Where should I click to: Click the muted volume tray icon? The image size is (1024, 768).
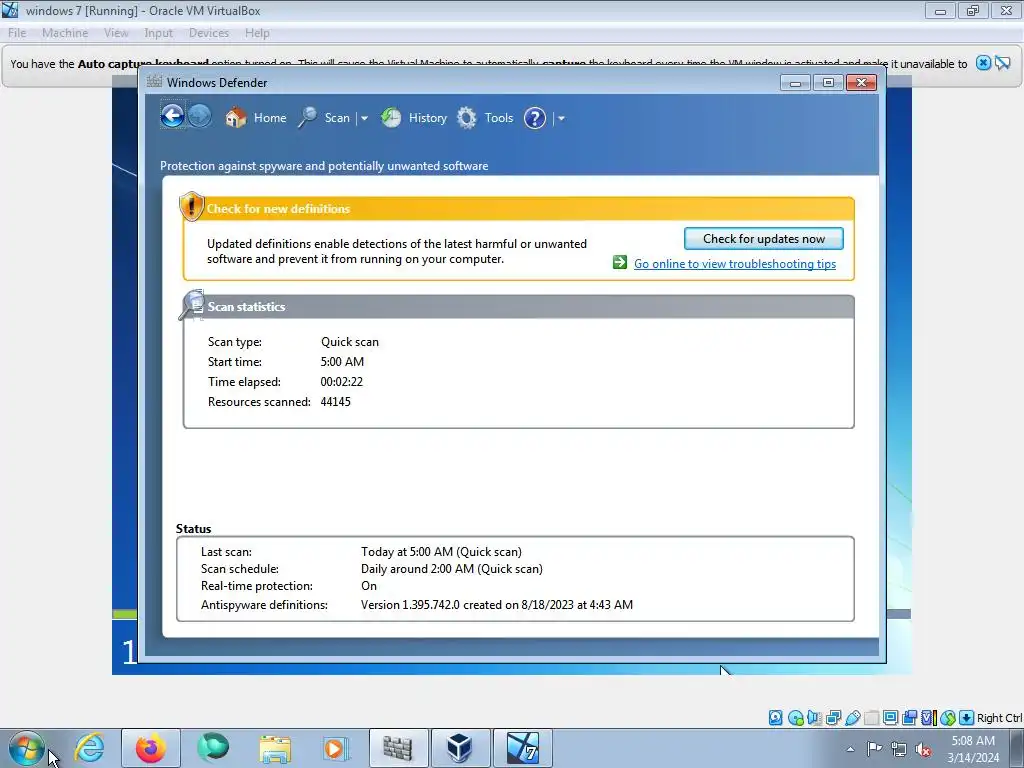coord(923,749)
